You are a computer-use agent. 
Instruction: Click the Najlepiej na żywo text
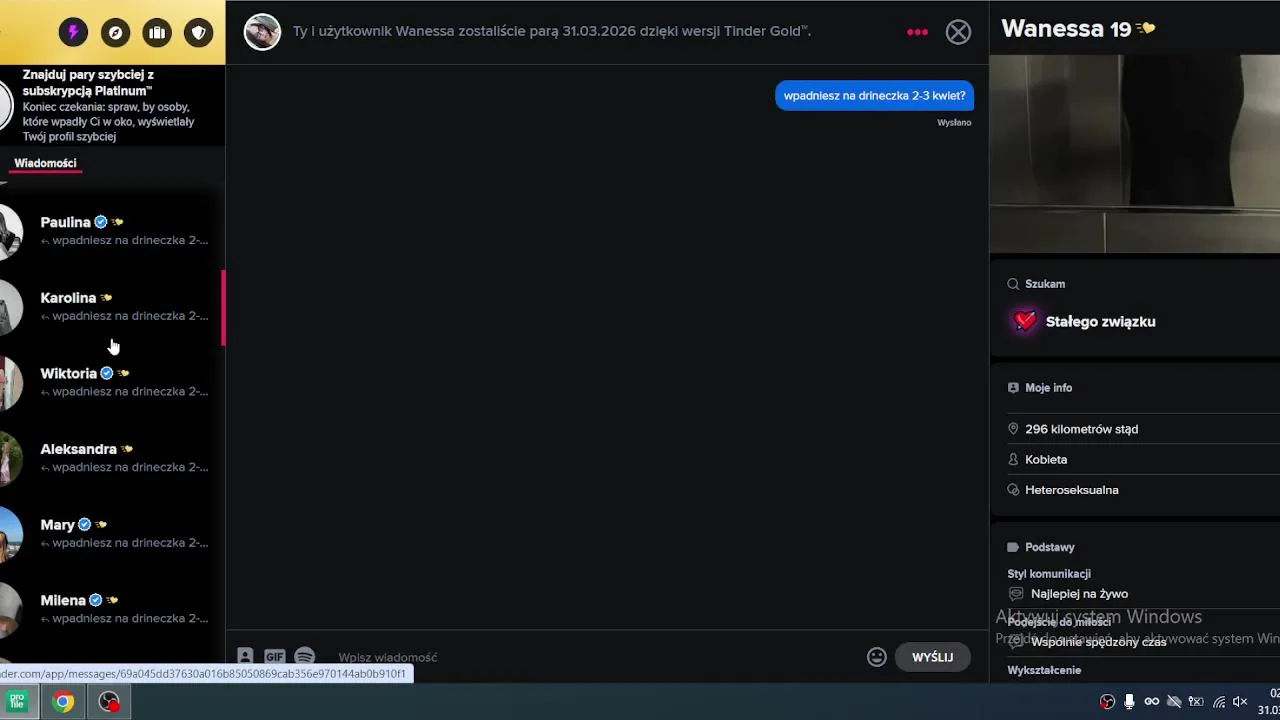pos(1079,594)
